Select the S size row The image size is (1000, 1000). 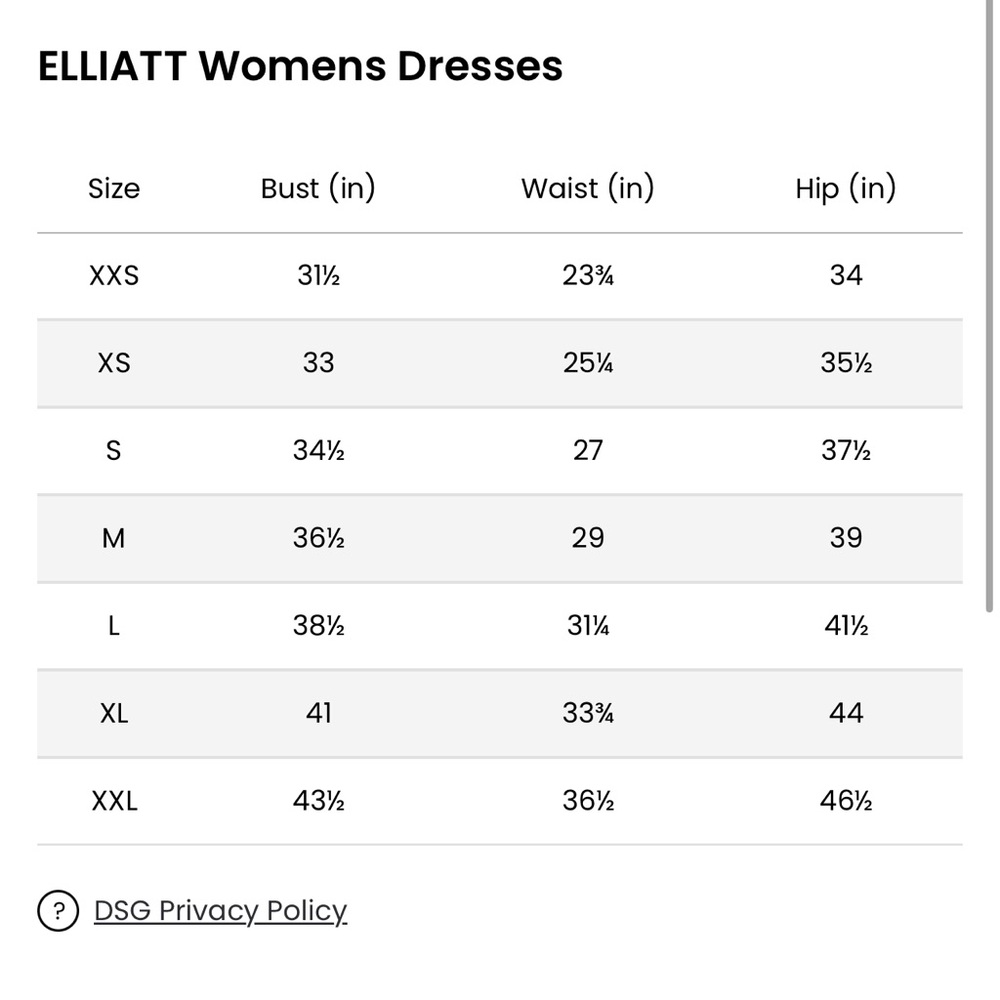[114, 450]
